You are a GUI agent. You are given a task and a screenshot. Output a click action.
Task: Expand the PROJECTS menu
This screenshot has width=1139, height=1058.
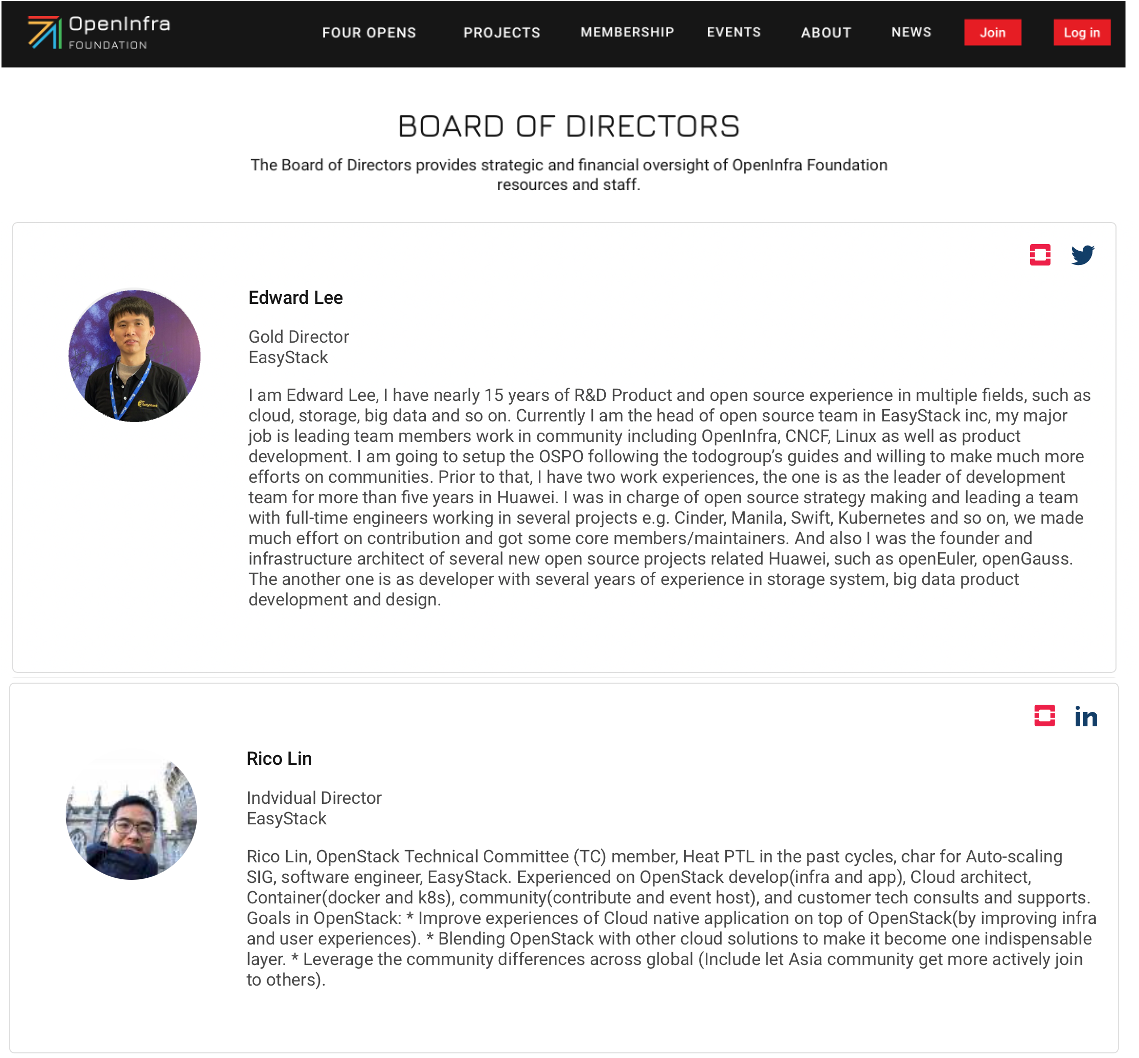[502, 32]
